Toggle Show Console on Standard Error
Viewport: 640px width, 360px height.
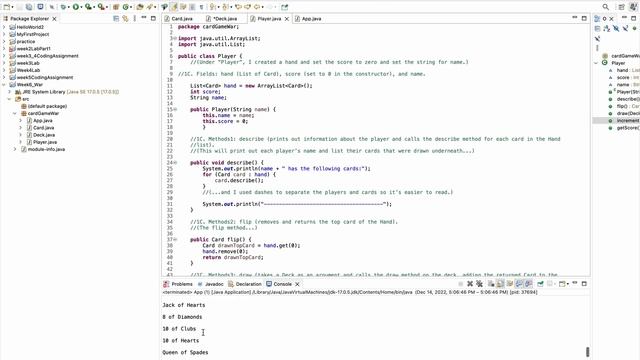528,284
